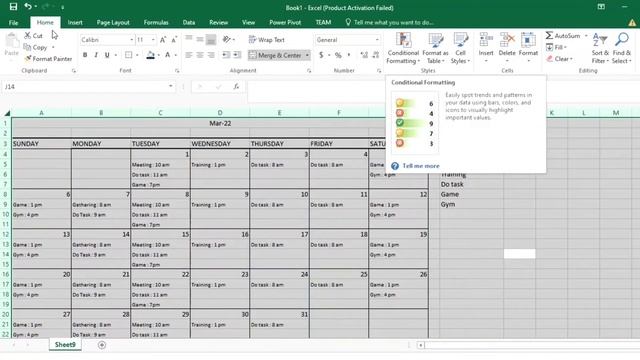The image size is (640, 360).
Task: Toggle Underline formatting
Action: [107, 55]
